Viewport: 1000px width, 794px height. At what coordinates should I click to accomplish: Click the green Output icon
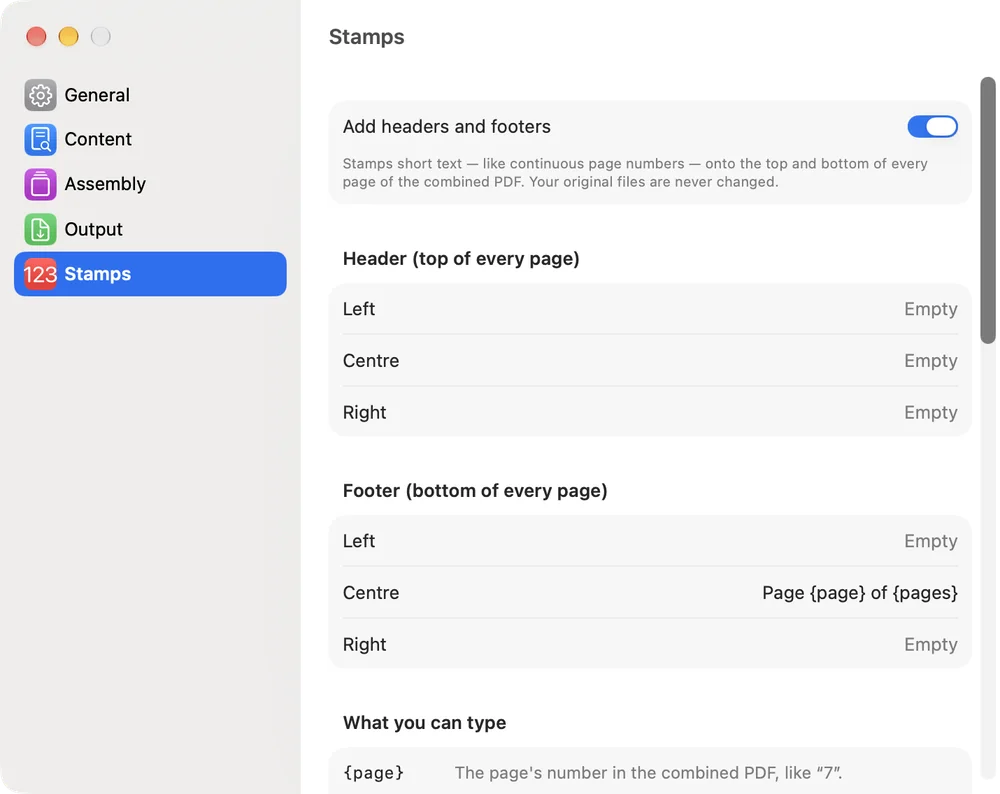click(x=40, y=229)
